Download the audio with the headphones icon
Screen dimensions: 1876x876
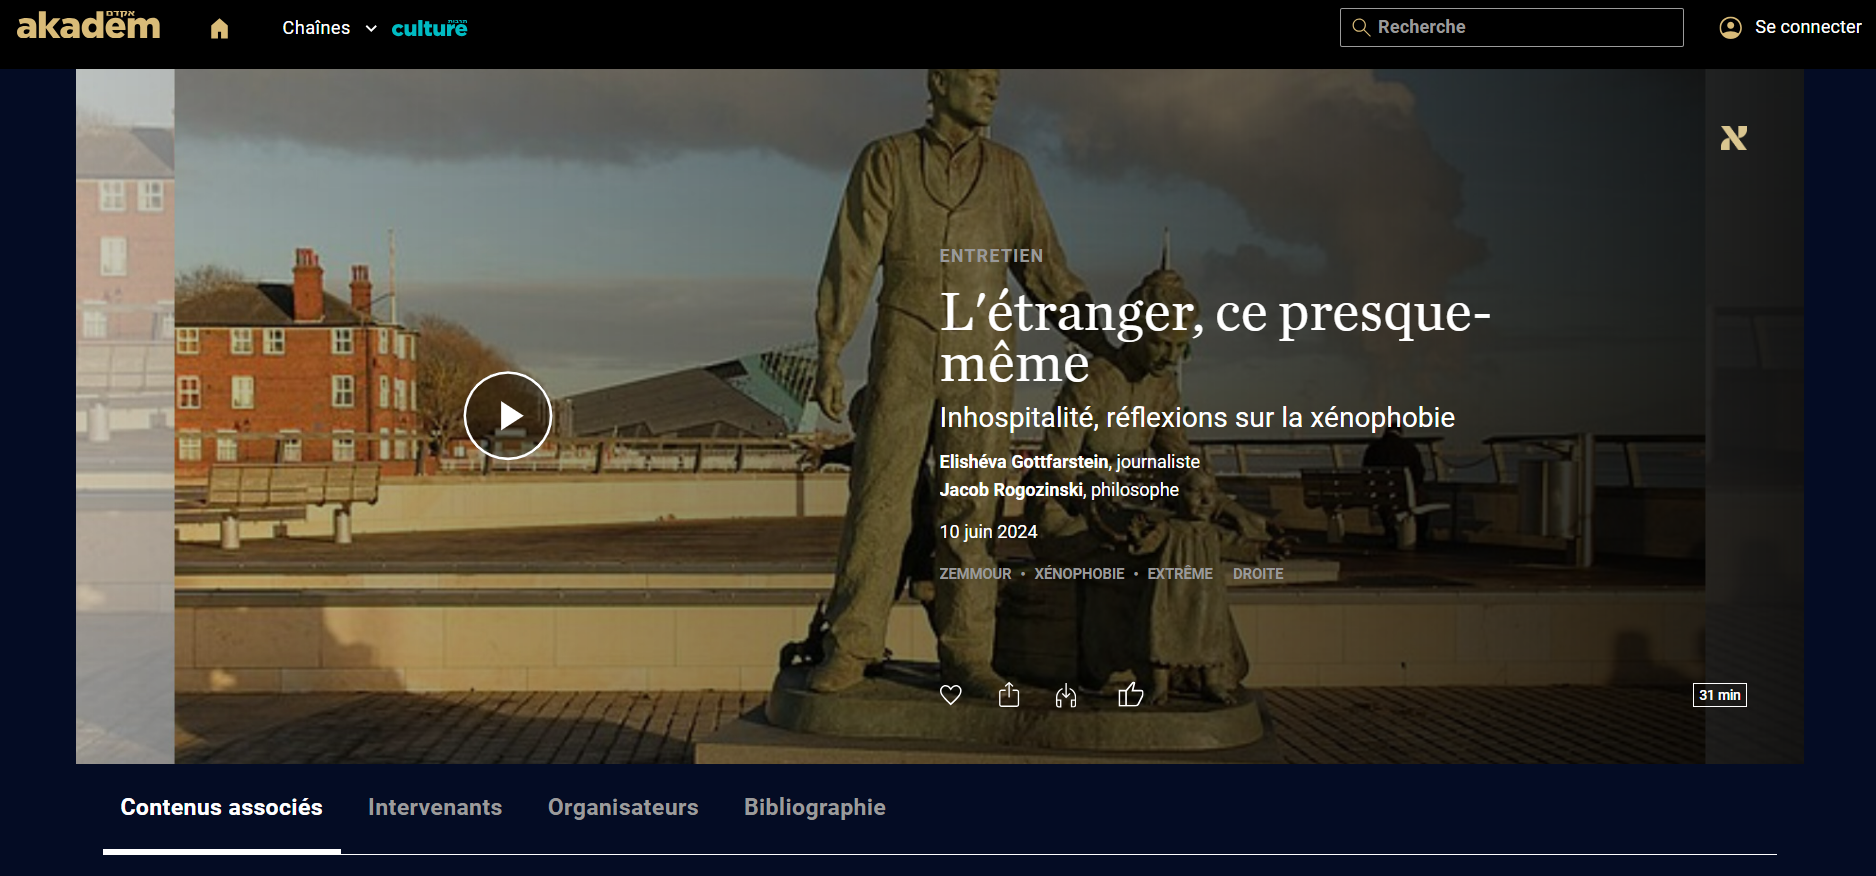tap(1066, 696)
